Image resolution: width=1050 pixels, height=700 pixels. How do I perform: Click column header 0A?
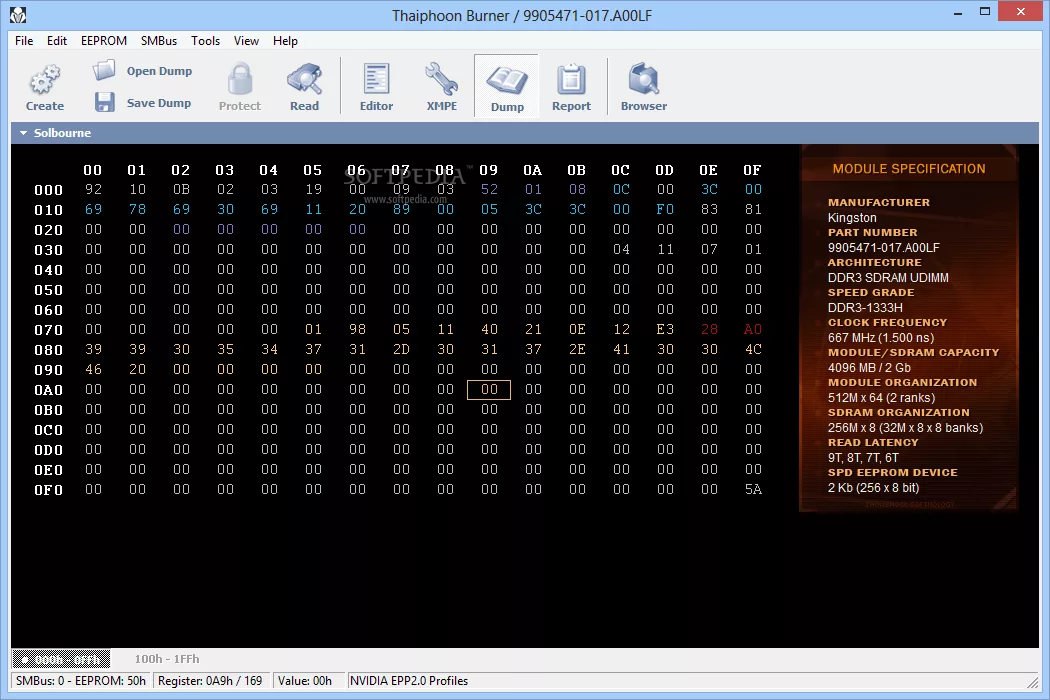click(532, 170)
